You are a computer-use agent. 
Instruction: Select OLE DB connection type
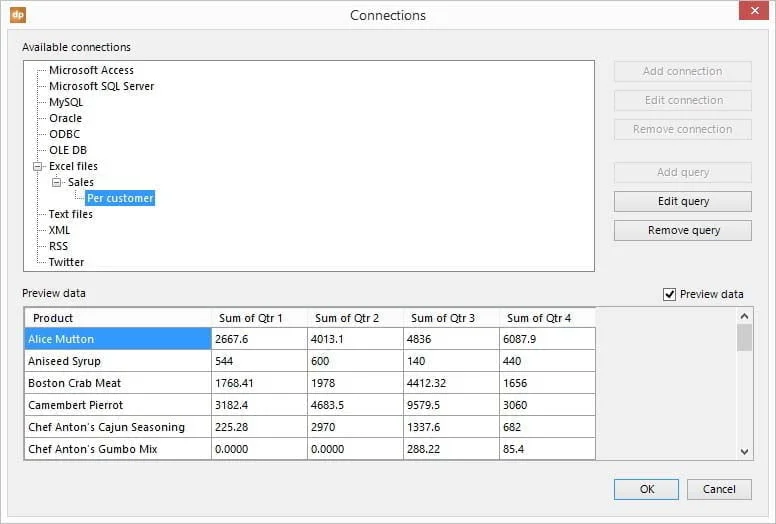click(68, 150)
